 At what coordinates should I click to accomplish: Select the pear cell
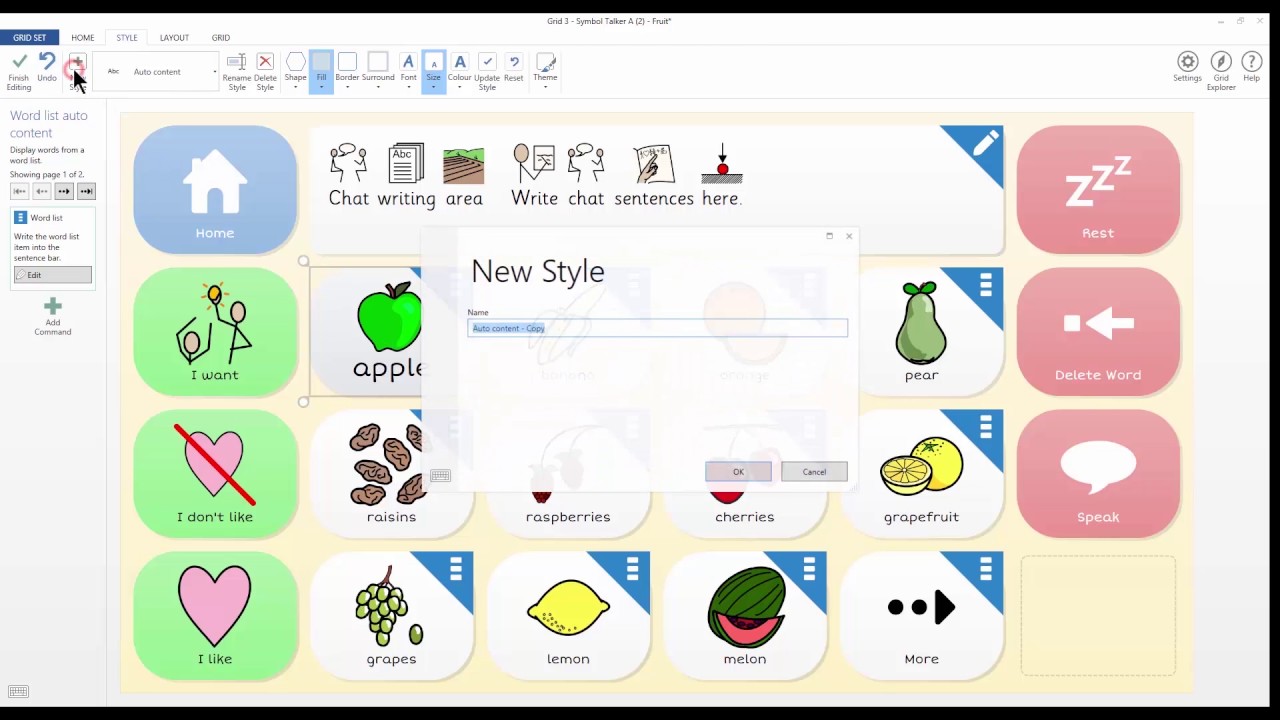pyautogui.click(x=921, y=331)
